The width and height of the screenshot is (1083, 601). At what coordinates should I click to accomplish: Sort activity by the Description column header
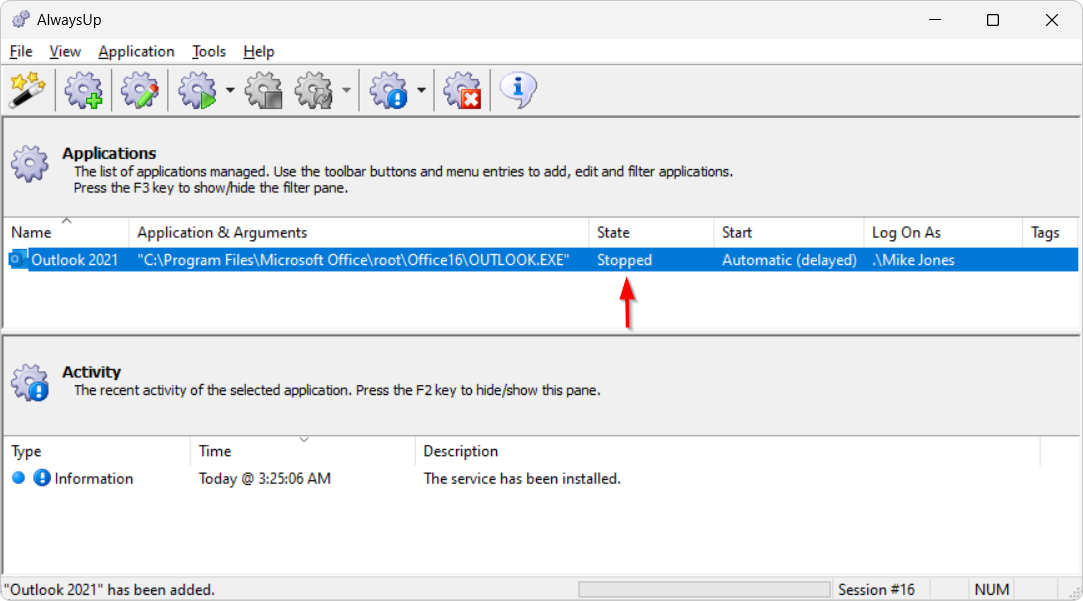coord(727,451)
